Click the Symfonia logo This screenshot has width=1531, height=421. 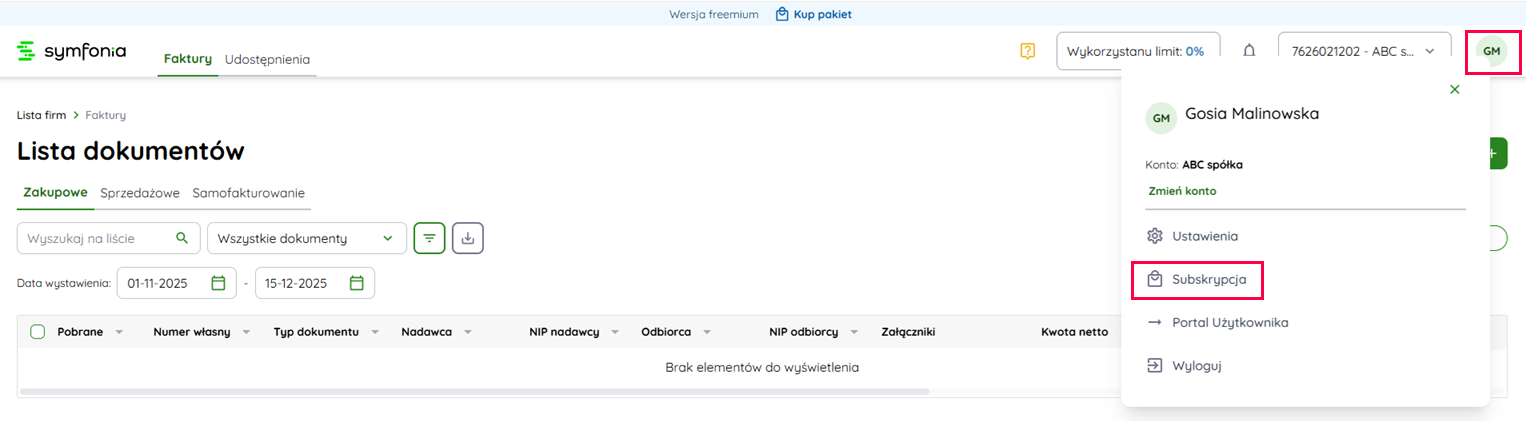72,51
